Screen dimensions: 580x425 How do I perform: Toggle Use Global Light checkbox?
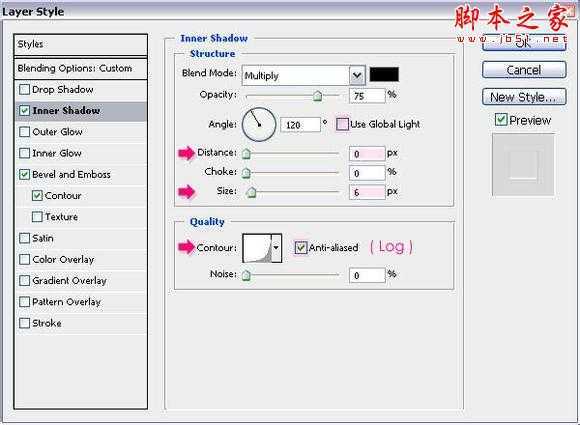click(x=342, y=124)
